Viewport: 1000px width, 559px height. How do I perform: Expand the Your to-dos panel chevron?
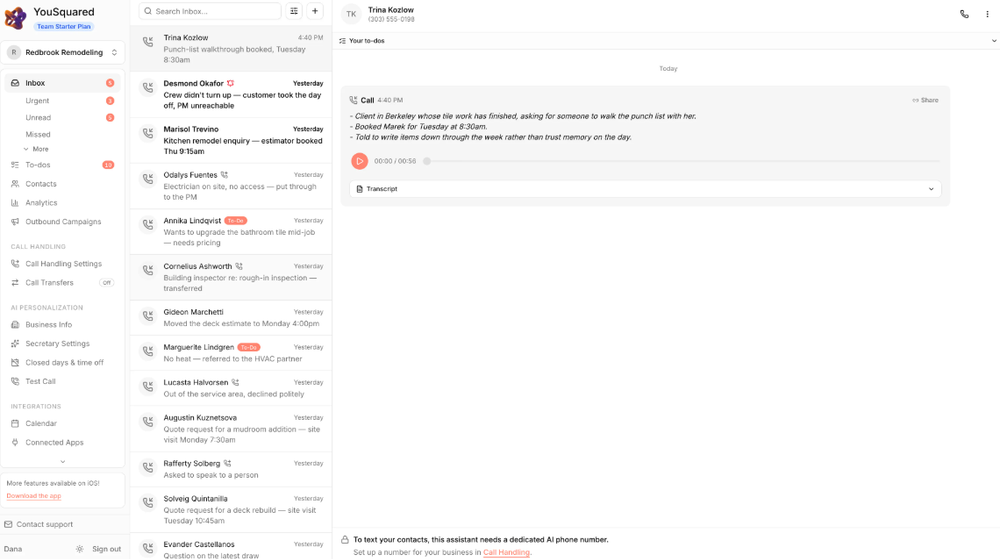pyautogui.click(x=994, y=41)
